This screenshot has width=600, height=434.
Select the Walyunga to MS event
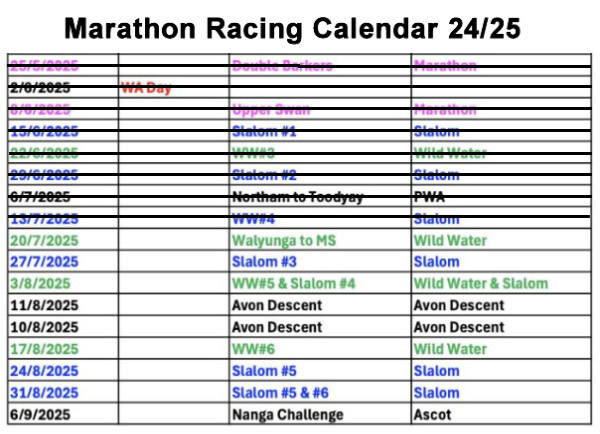coord(284,240)
